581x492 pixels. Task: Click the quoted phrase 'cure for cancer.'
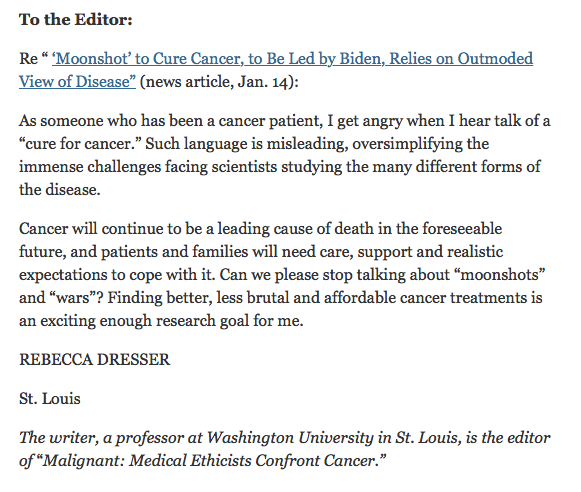coord(80,144)
